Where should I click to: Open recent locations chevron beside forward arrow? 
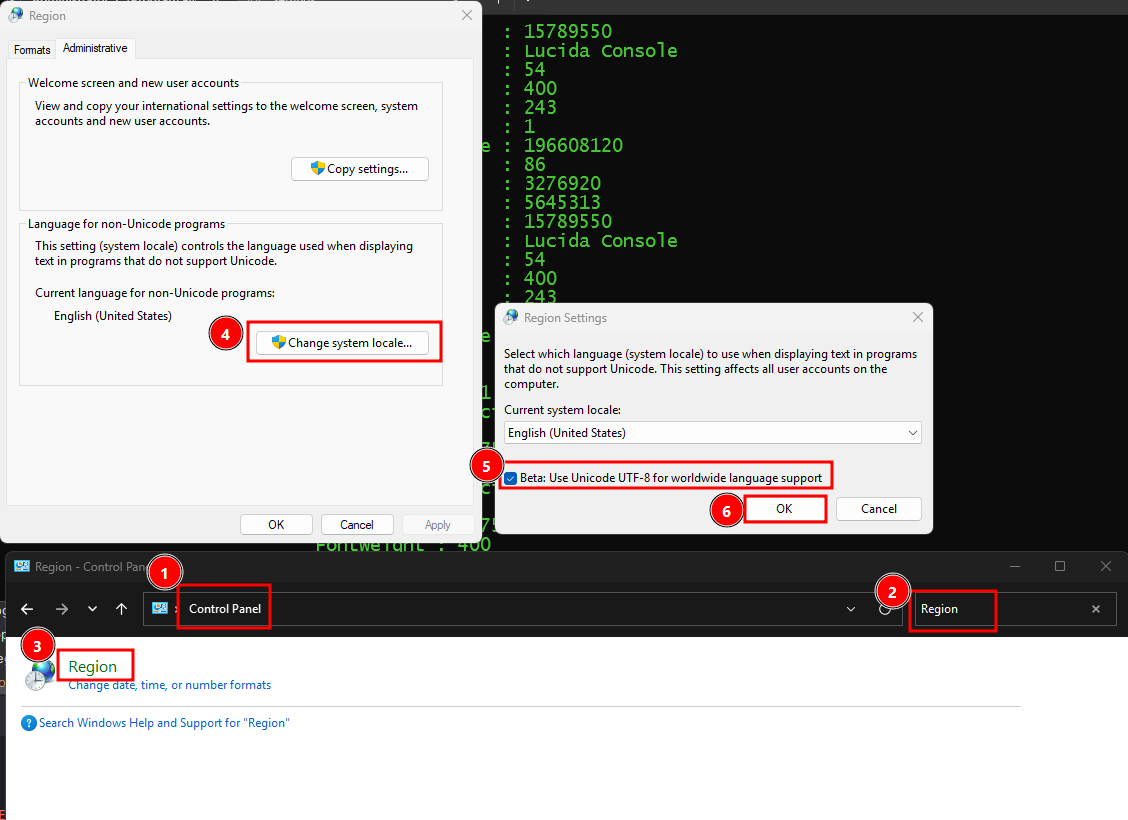[x=92, y=609]
